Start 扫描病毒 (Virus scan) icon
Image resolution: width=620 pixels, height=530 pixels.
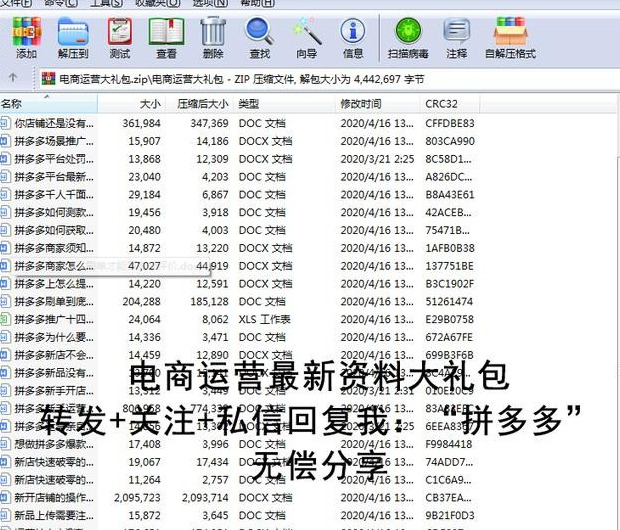408,38
